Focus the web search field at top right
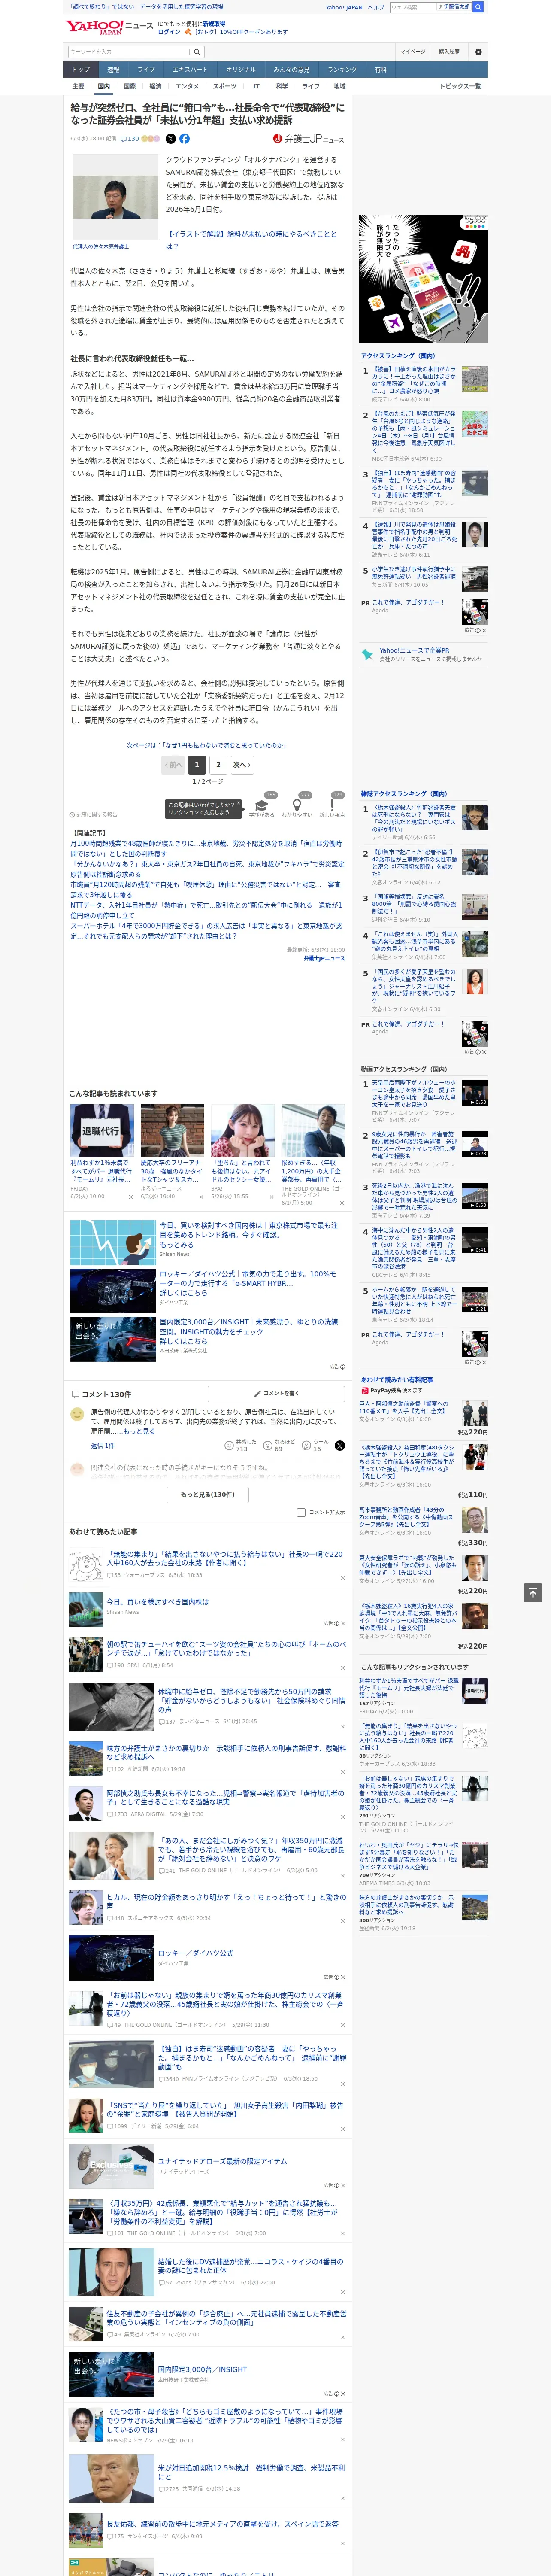The width and height of the screenshot is (551, 2576). tap(412, 7)
